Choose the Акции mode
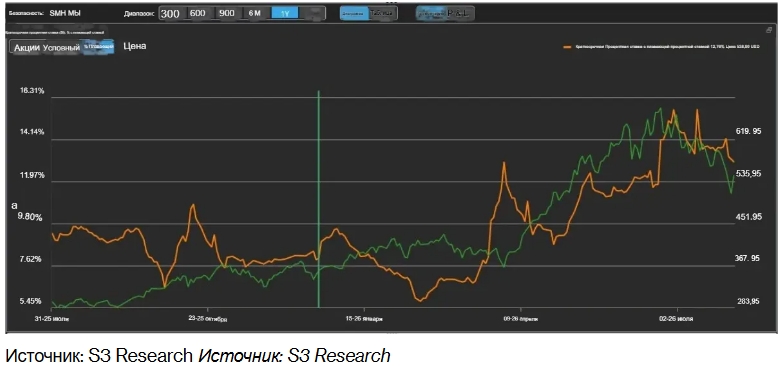Viewport: 780px width, 367px height. (x=26, y=48)
